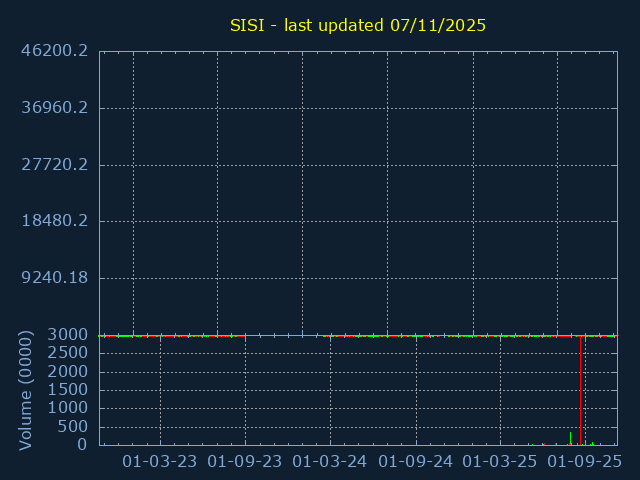The height and width of the screenshot is (480, 640).
Task: Select the 01-09-23 date label
Action: pyautogui.click(x=245, y=462)
